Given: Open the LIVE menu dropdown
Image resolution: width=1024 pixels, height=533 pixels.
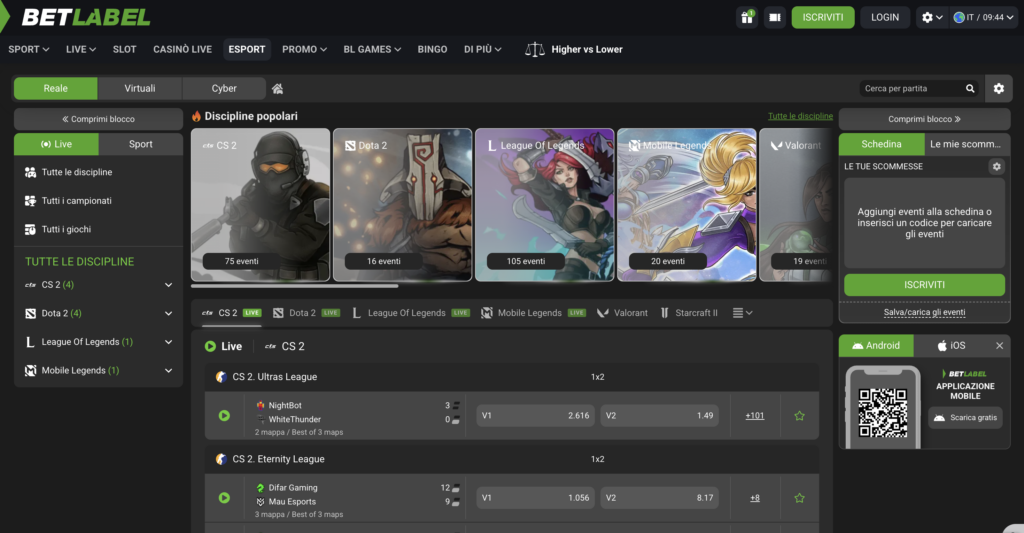Looking at the screenshot, I should point(81,49).
